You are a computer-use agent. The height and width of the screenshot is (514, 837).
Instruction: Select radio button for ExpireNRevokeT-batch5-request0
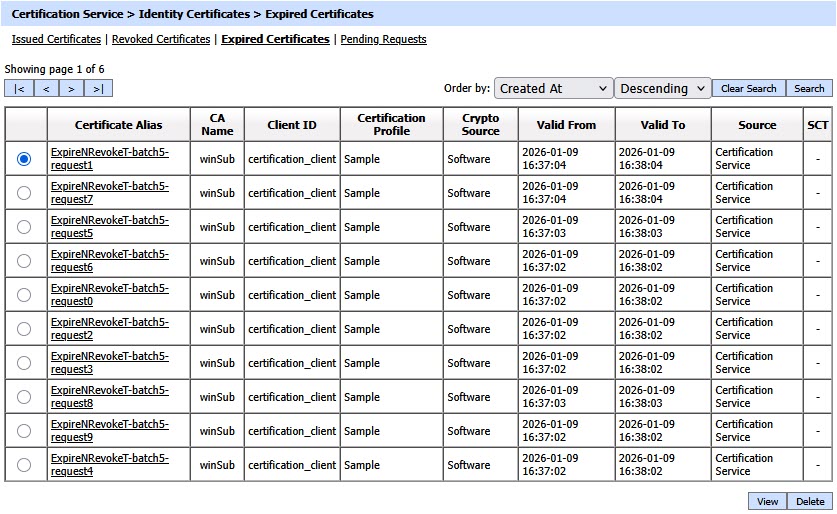tap(24, 295)
